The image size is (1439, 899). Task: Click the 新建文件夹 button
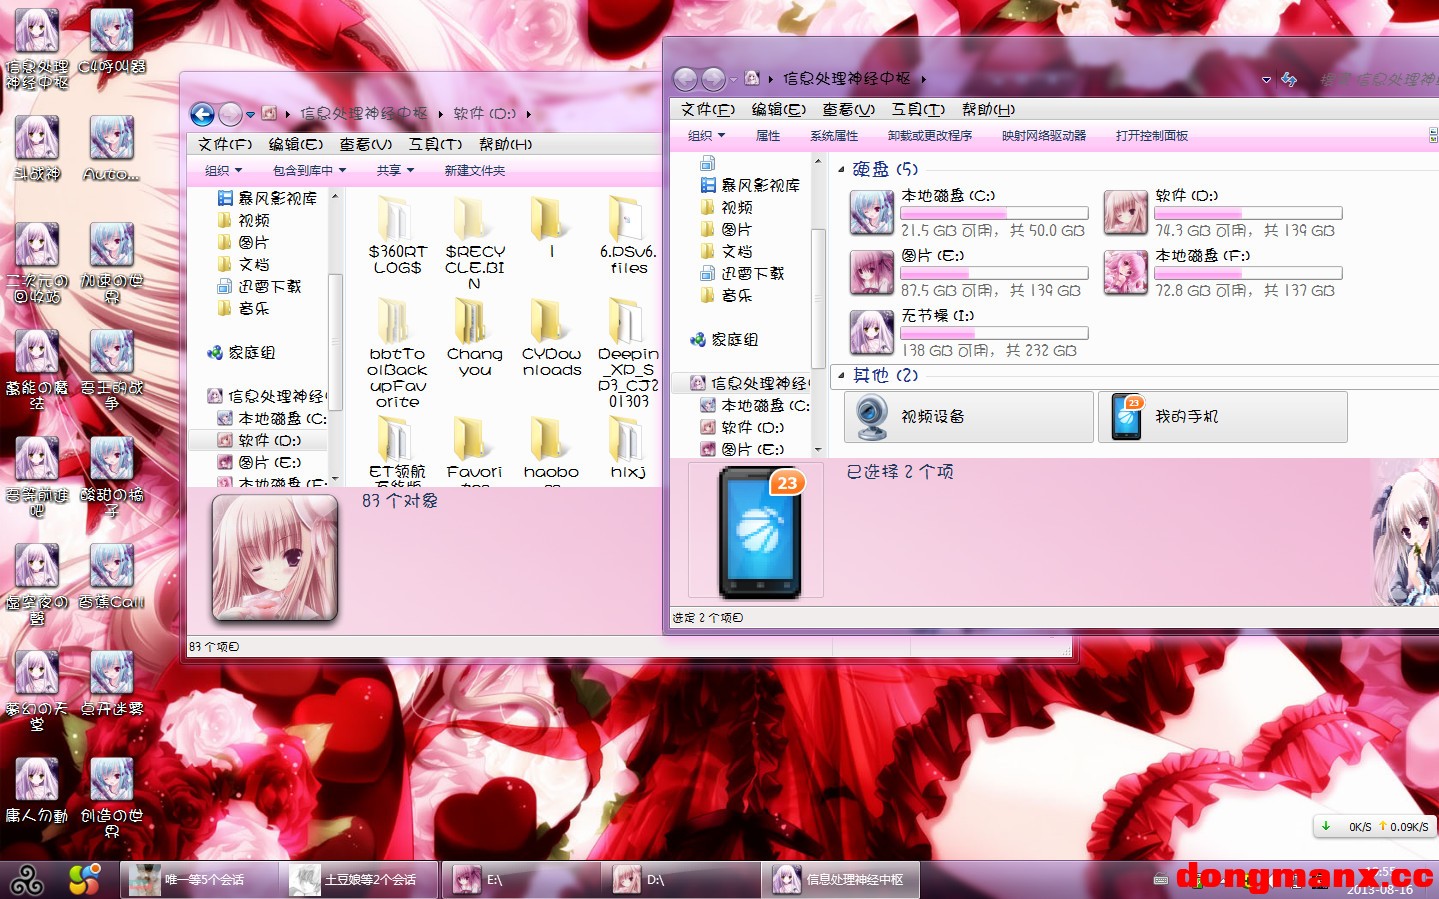[474, 171]
